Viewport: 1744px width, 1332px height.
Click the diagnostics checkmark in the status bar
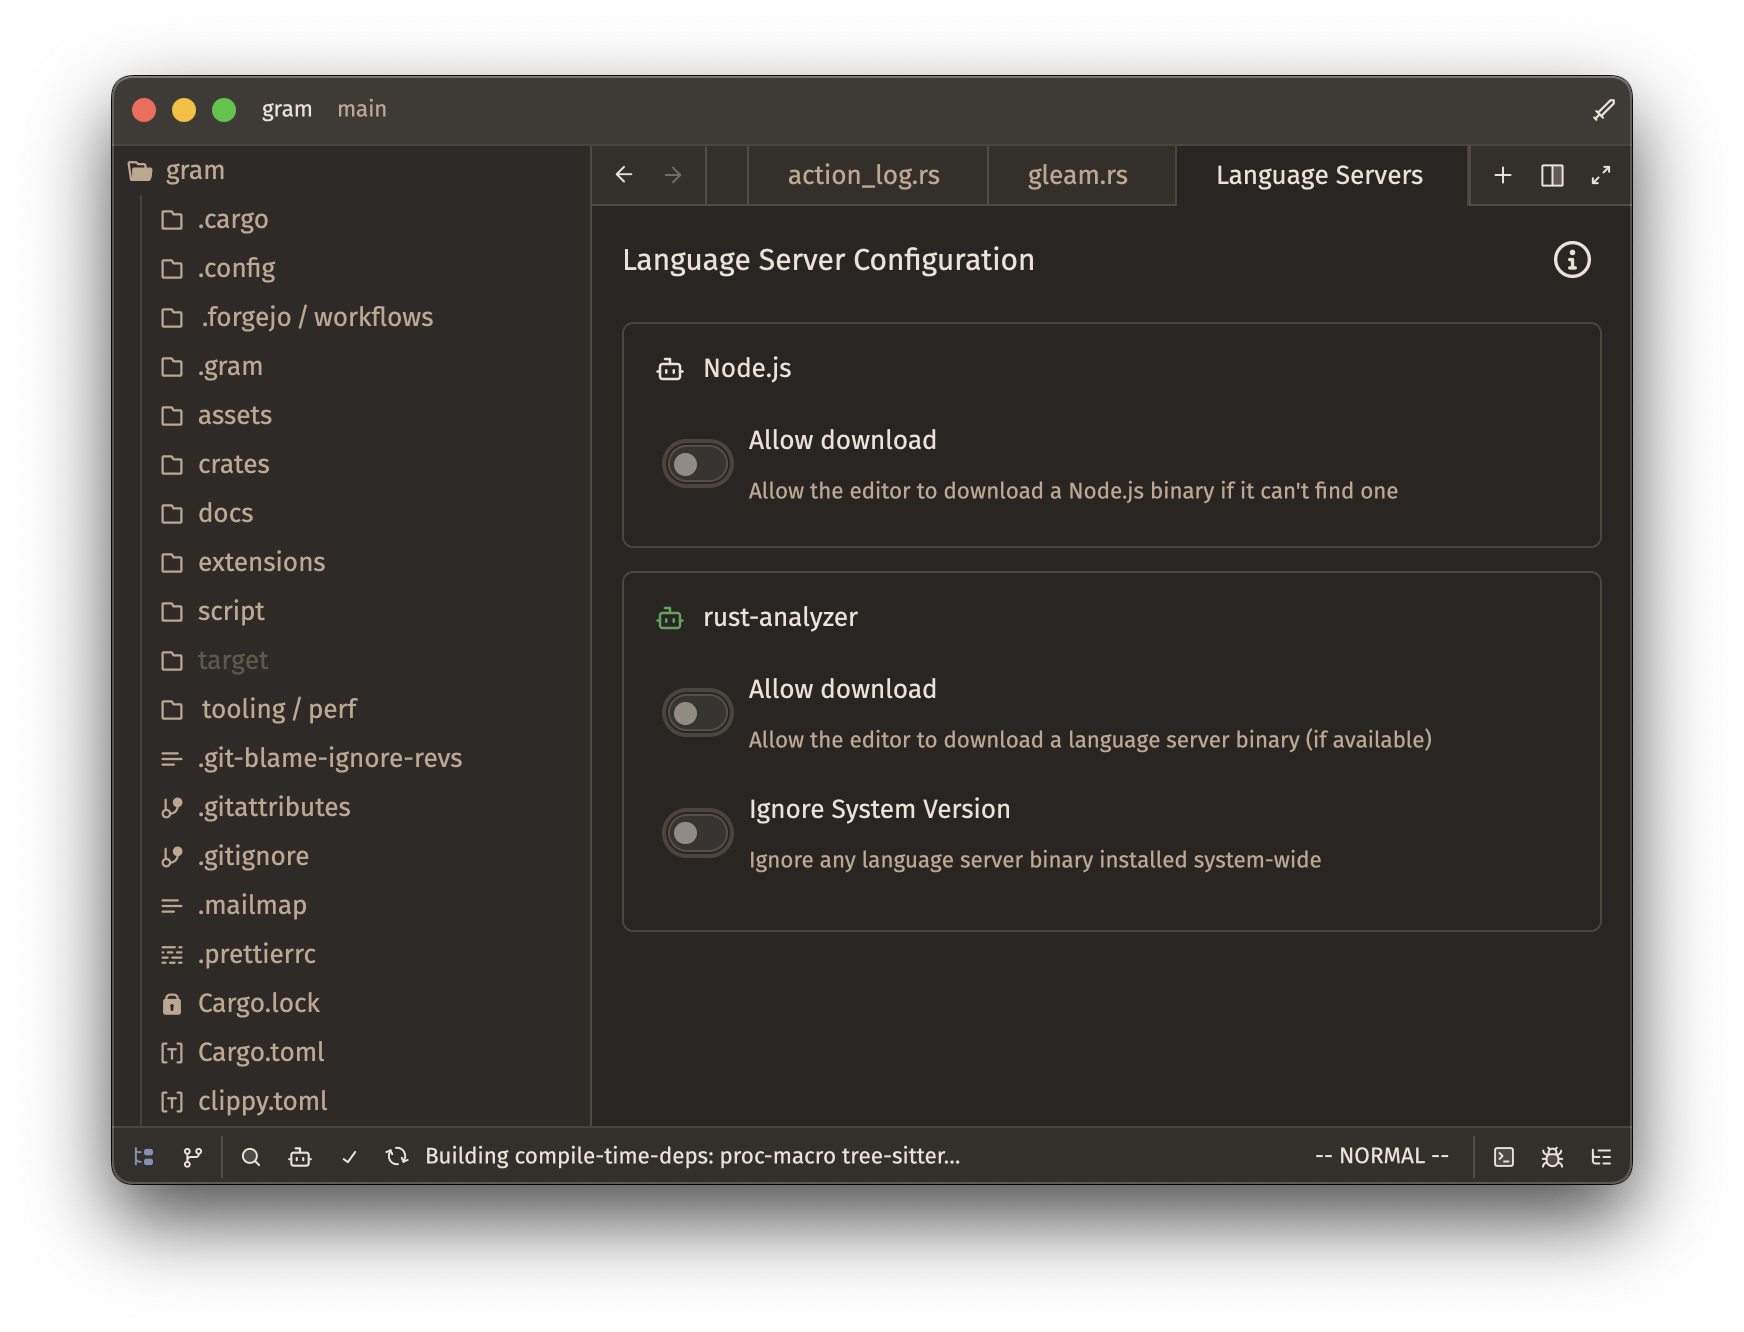(349, 1156)
